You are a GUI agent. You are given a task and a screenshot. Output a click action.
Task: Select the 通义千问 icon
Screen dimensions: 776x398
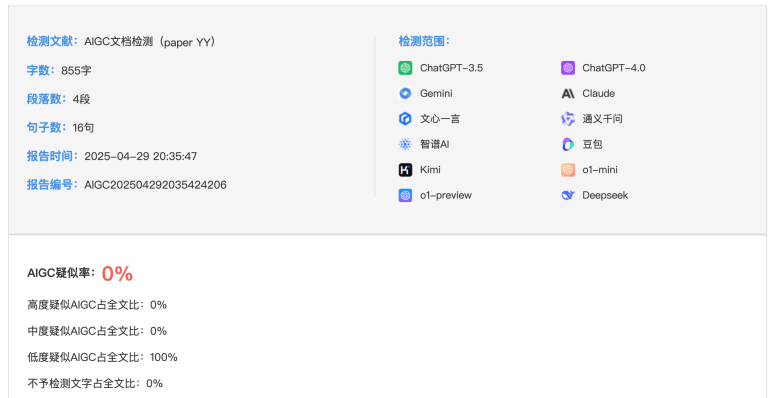(x=568, y=119)
